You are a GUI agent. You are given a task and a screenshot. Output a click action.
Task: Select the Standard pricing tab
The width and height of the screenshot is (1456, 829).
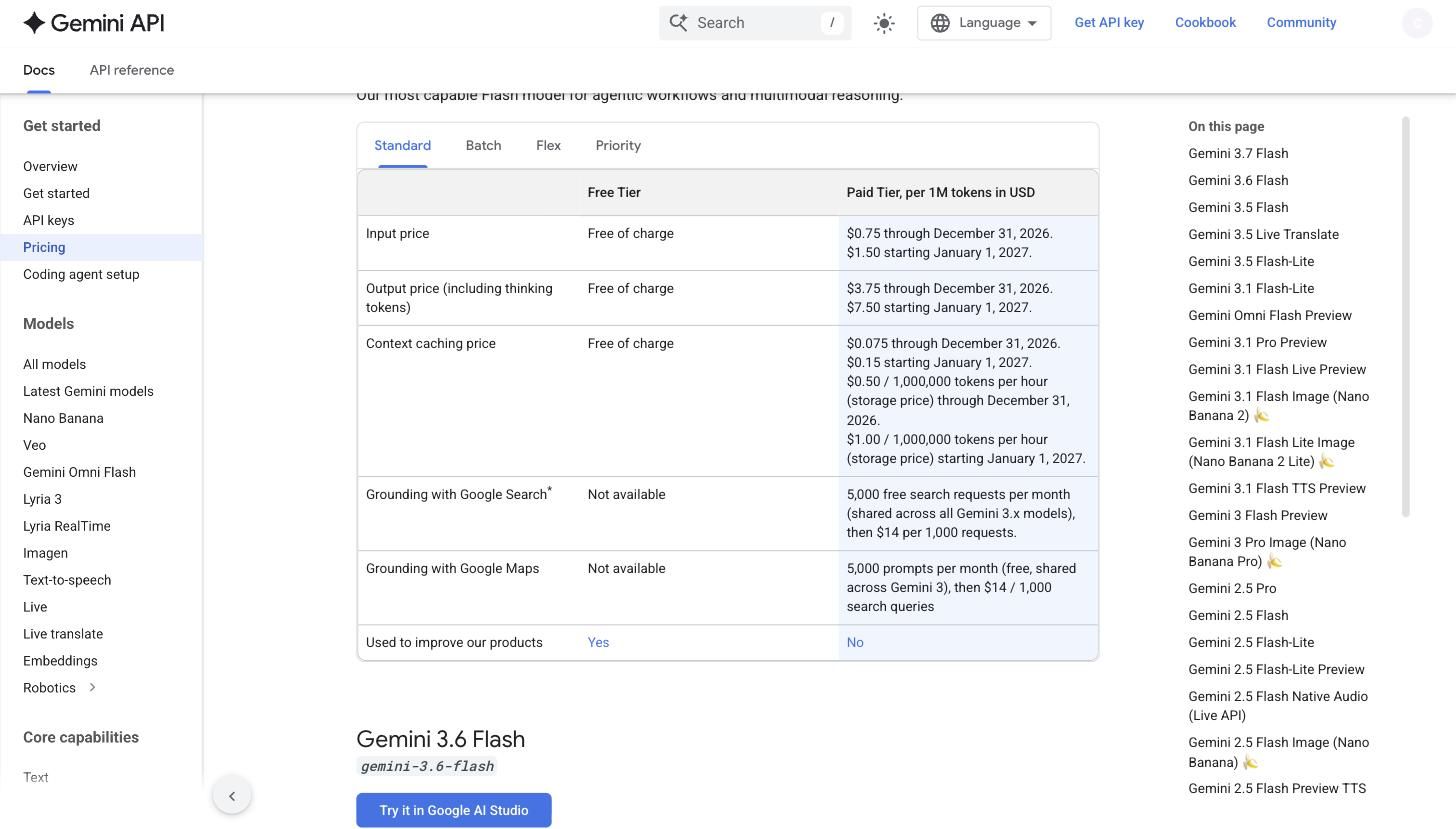403,146
